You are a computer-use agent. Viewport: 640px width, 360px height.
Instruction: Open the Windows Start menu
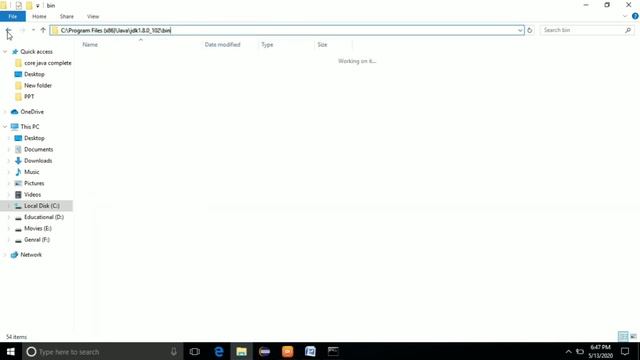pyautogui.click(x=11, y=351)
